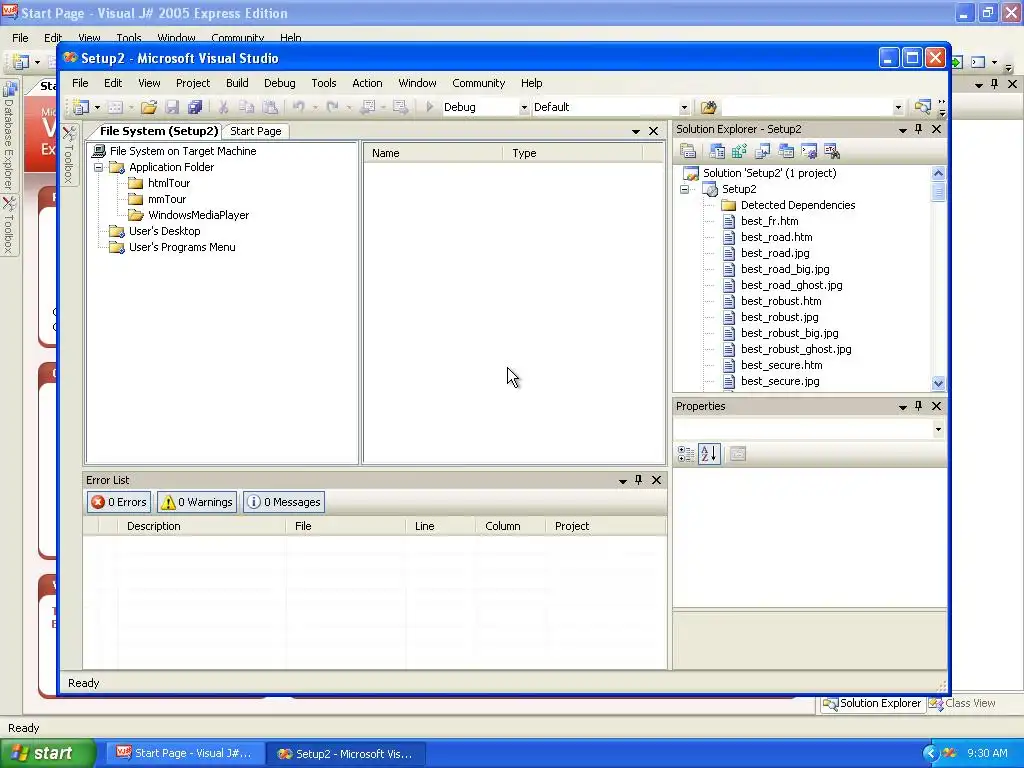Click the Property Pages icon in Properties panel
The height and width of the screenshot is (768, 1024).
point(738,454)
